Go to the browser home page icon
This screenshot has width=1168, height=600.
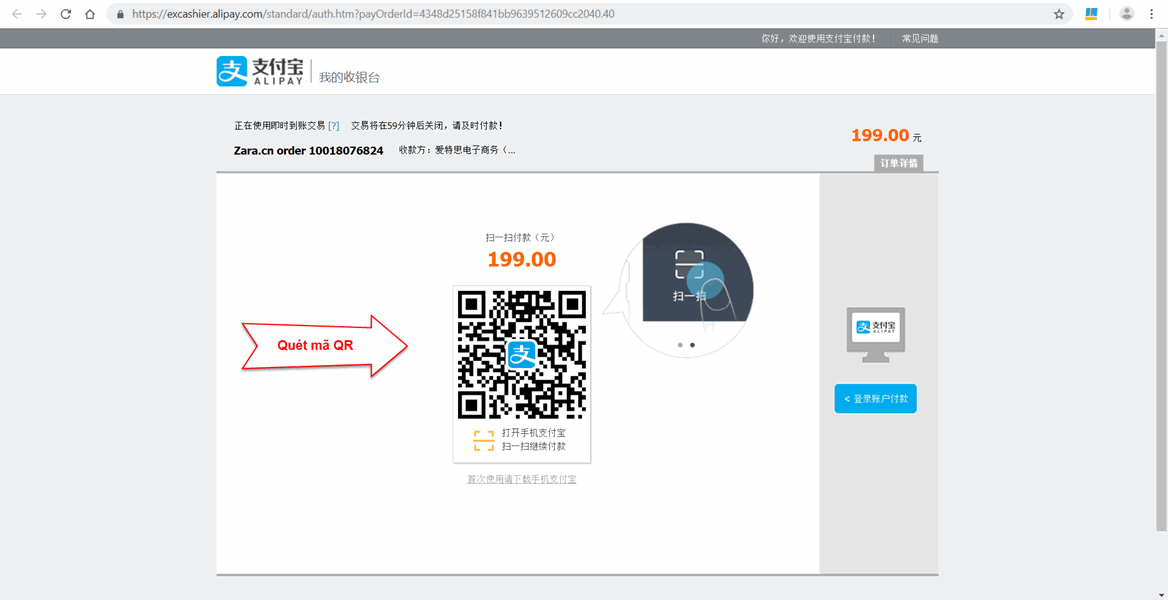pos(89,14)
